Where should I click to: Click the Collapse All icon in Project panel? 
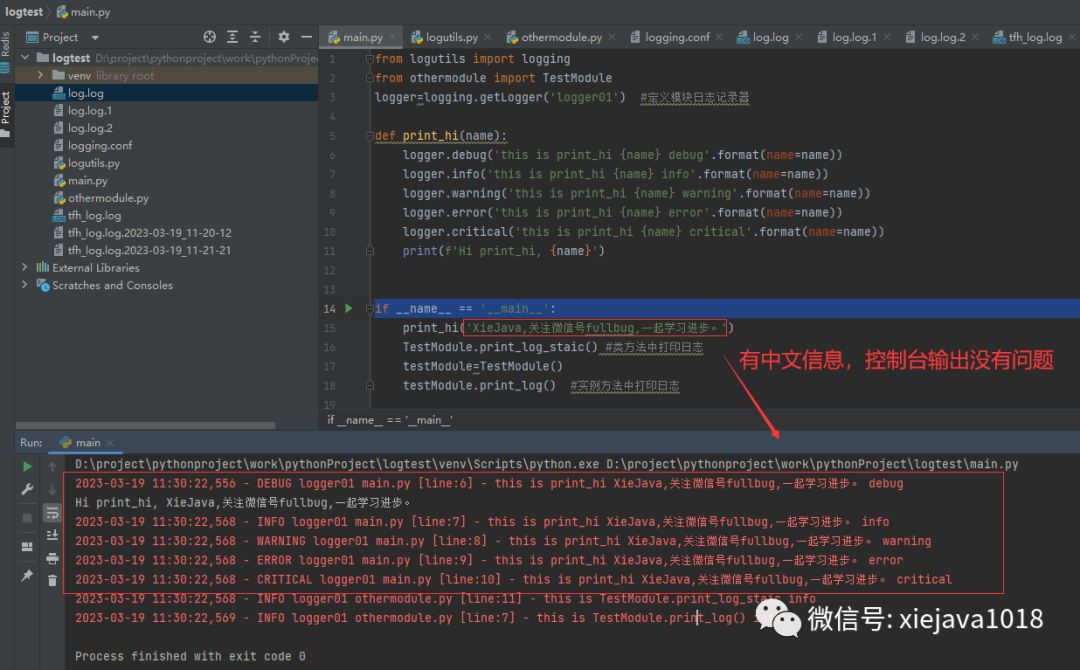(255, 37)
